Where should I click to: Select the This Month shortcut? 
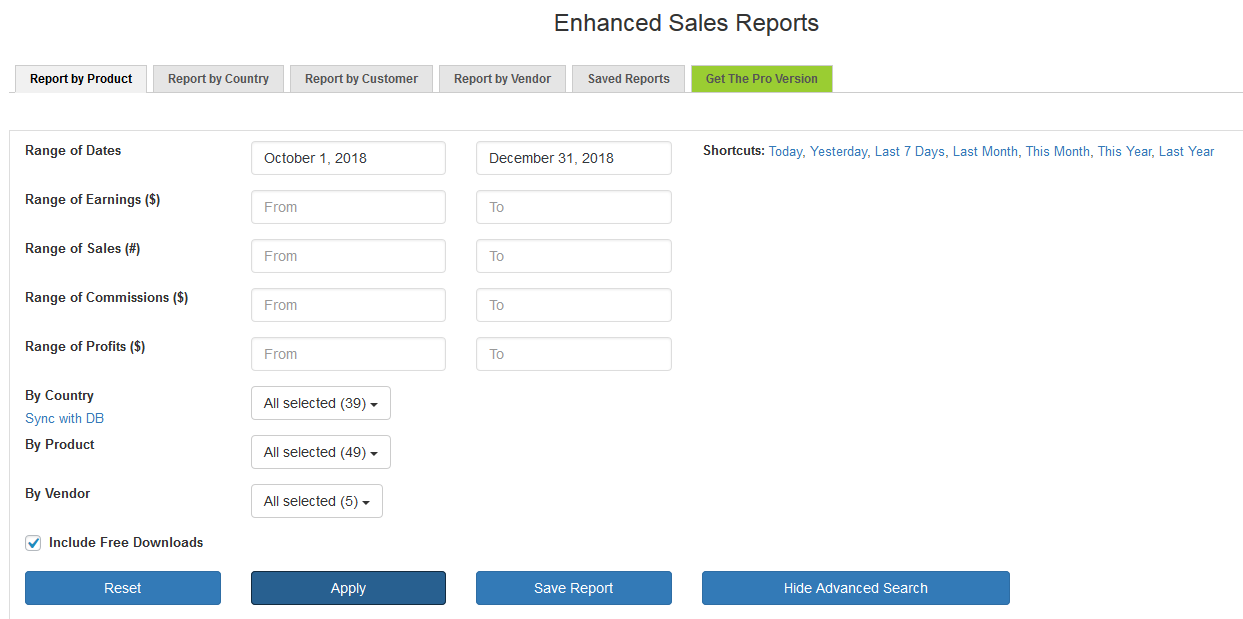pyautogui.click(x=1057, y=152)
